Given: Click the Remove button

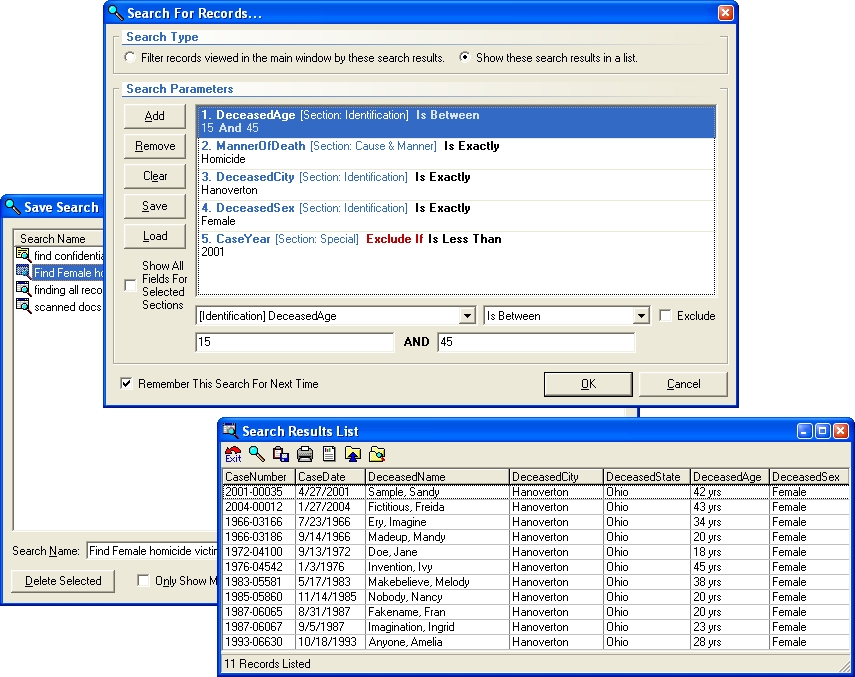Looking at the screenshot, I should coord(155,146).
